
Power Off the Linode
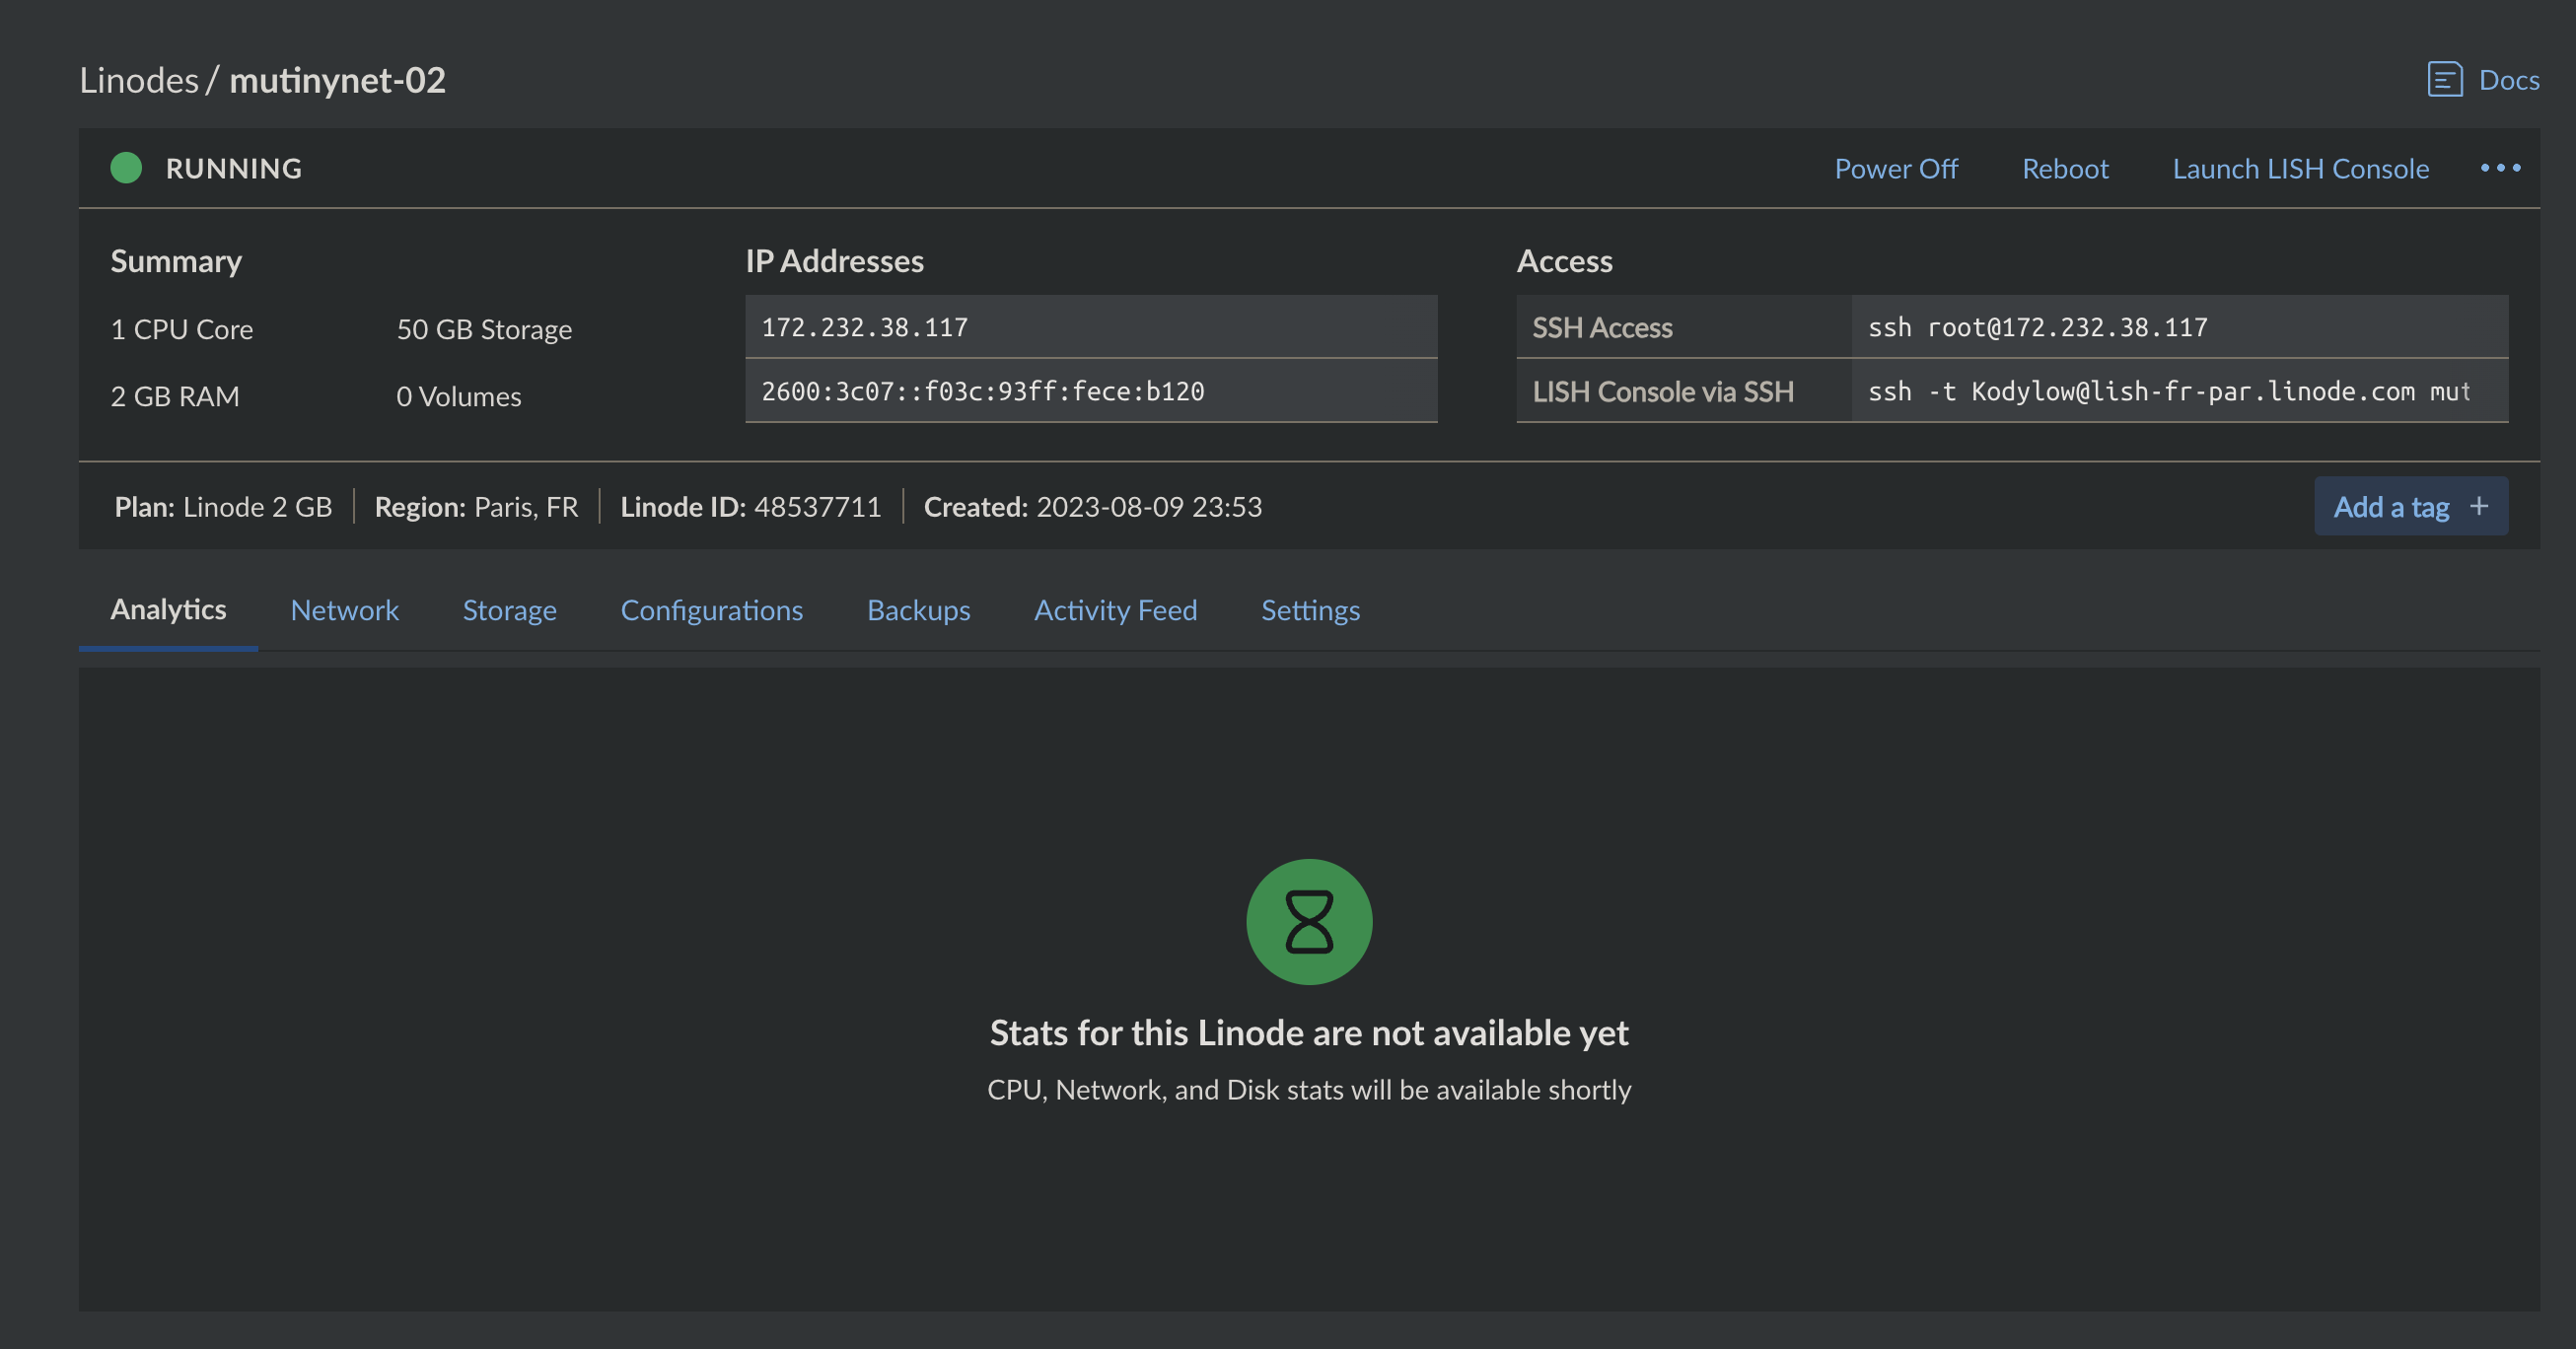click(1896, 168)
